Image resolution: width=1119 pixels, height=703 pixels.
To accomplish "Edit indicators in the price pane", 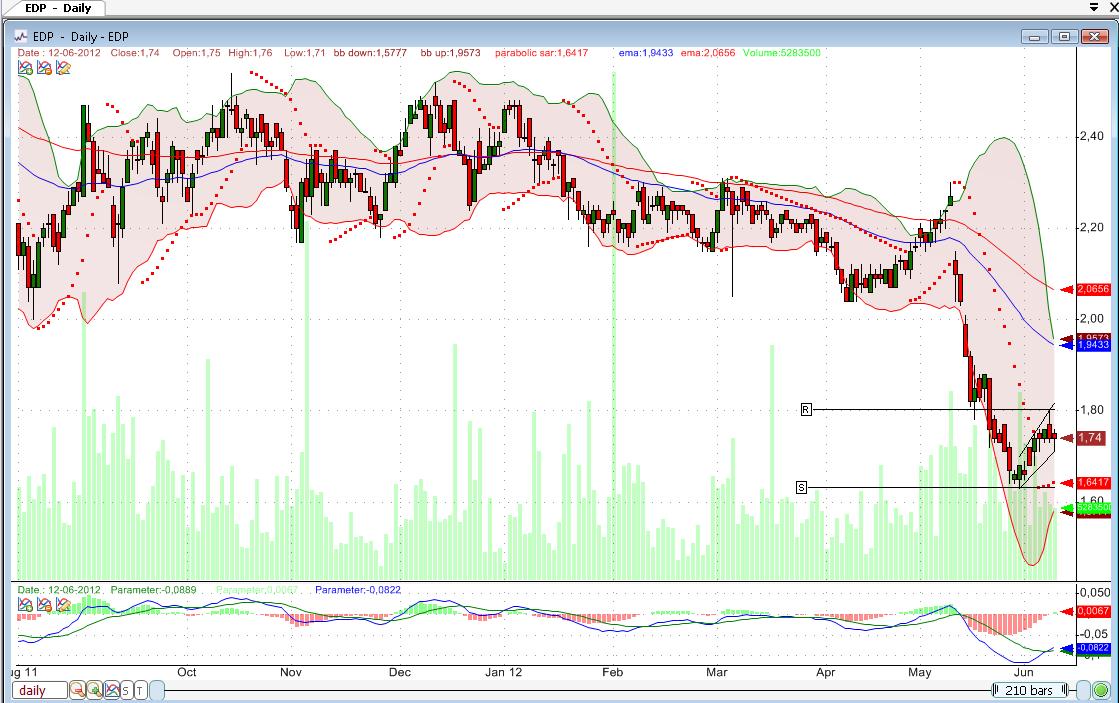I will (x=63, y=68).
